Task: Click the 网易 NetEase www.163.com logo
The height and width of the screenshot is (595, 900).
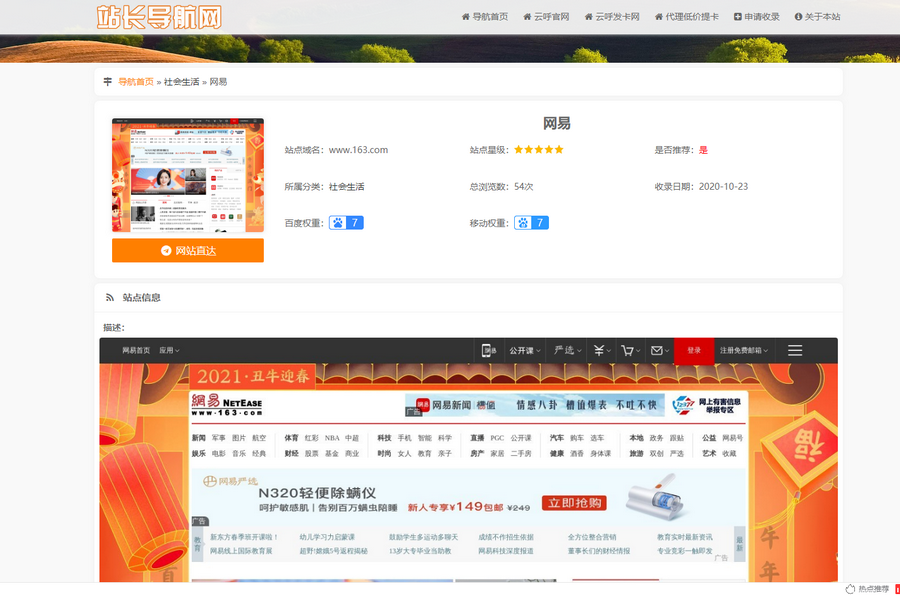Action: (x=227, y=405)
